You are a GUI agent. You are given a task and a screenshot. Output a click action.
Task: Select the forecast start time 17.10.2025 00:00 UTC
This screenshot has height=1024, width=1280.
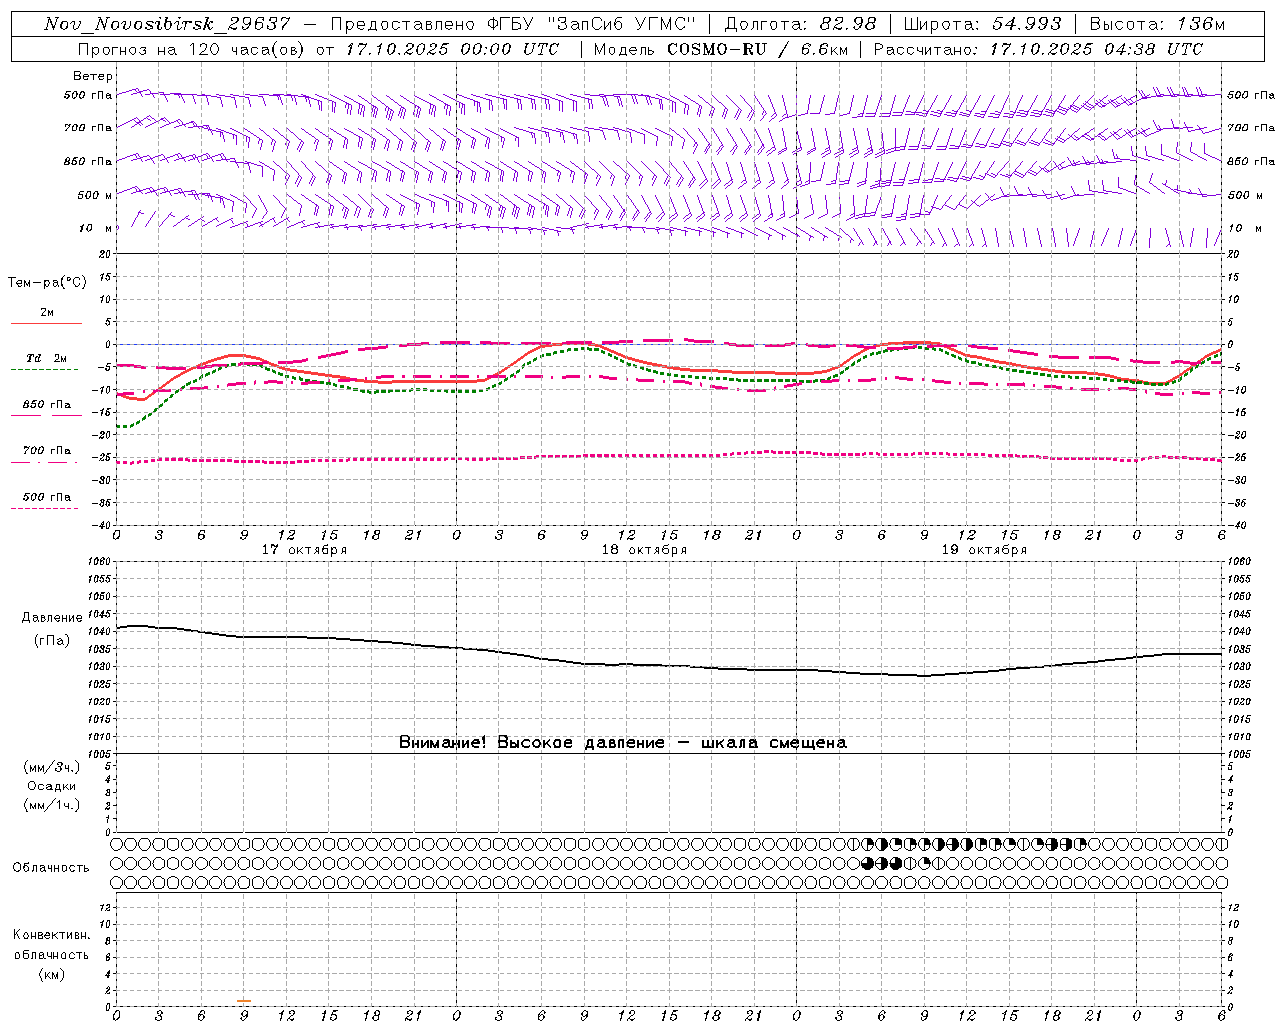pyautogui.click(x=452, y=49)
